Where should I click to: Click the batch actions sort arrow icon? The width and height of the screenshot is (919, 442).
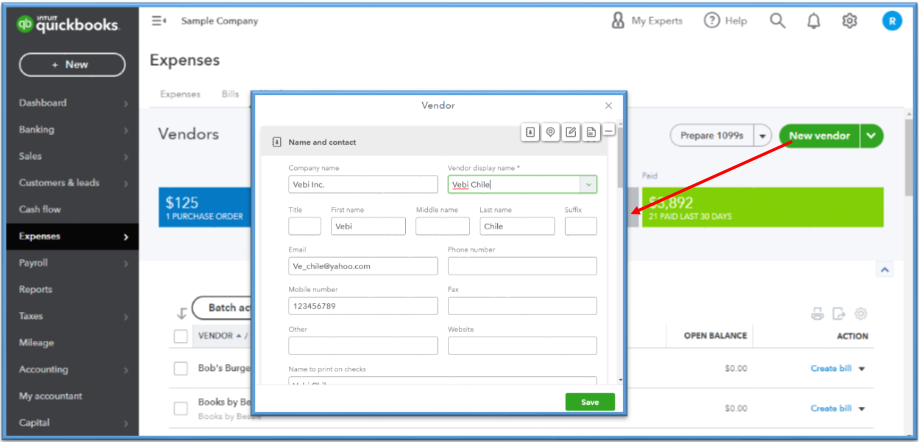pyautogui.click(x=182, y=314)
